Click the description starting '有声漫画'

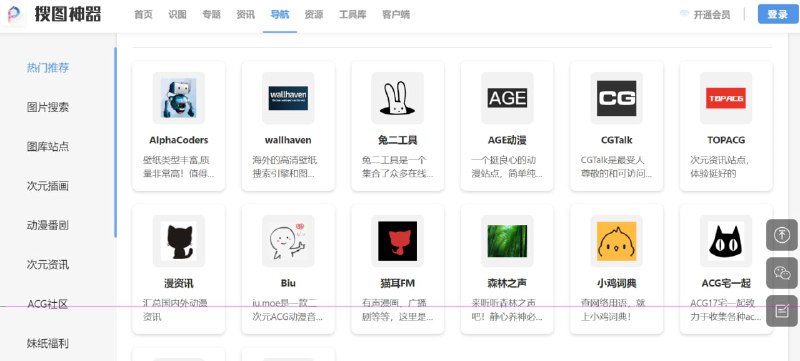[397, 310]
